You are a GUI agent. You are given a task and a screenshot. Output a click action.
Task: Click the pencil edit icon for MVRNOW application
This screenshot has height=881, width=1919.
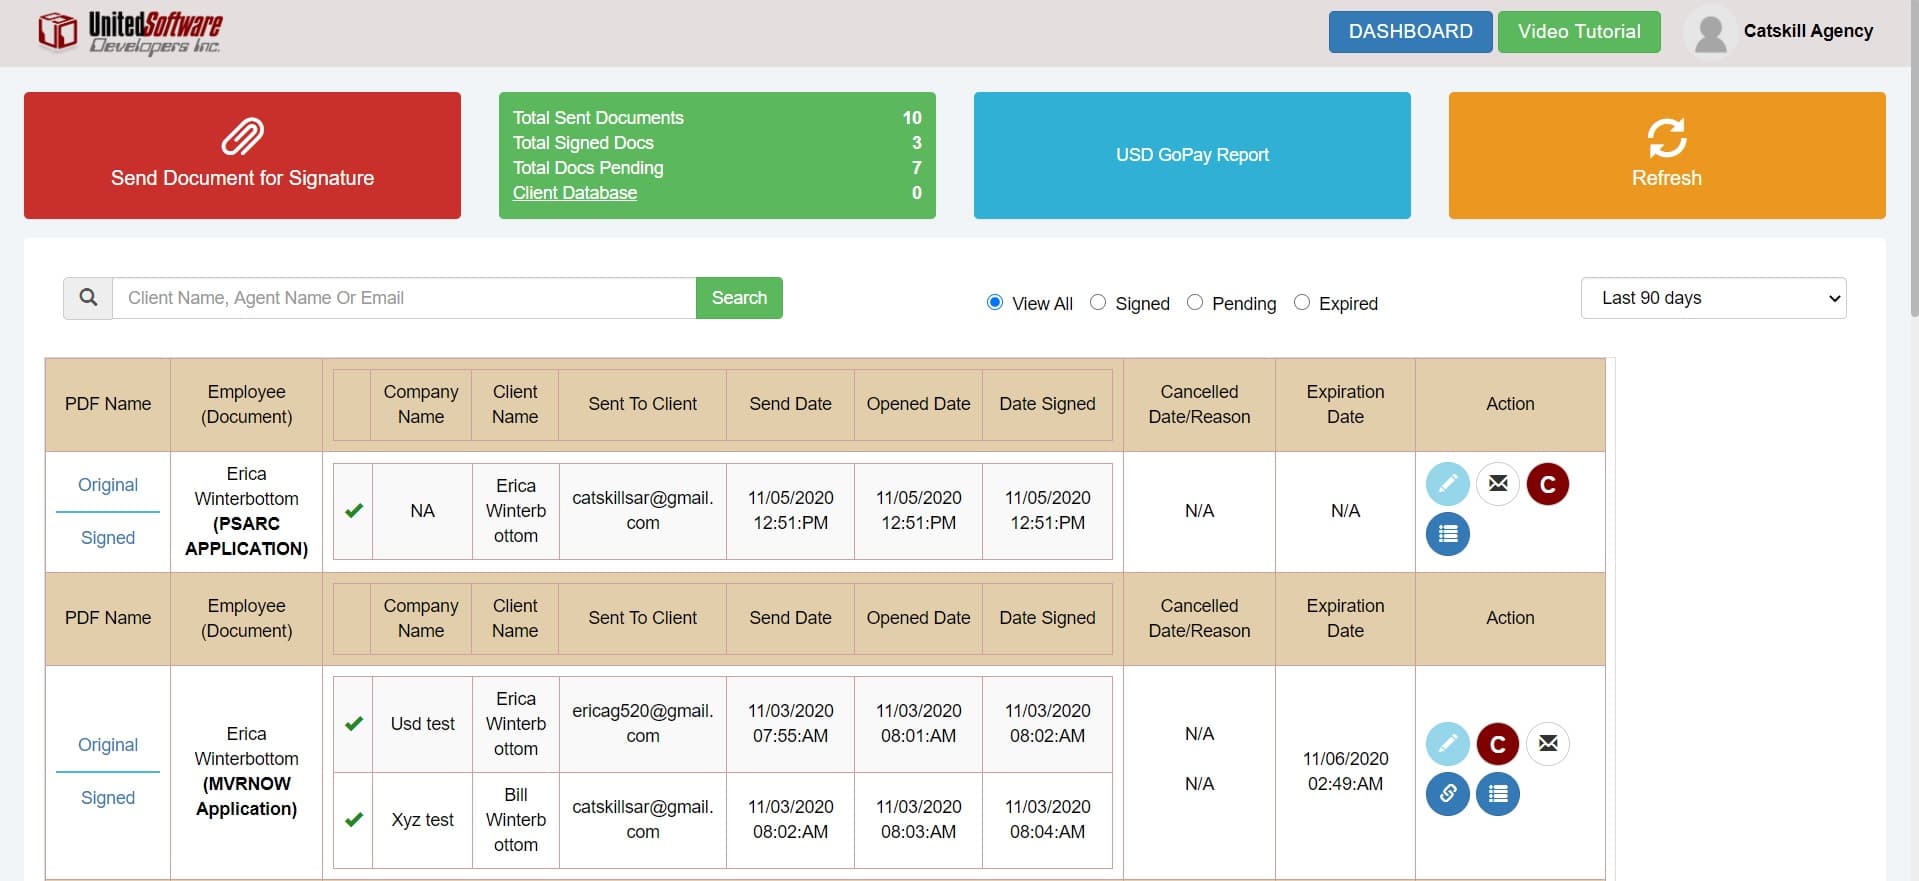(1447, 744)
